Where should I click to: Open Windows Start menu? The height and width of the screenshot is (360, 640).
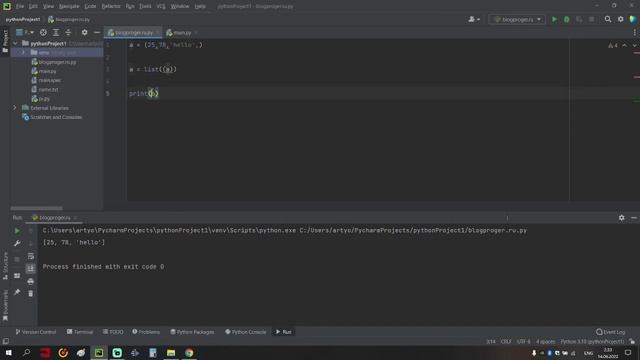[x=8, y=353]
